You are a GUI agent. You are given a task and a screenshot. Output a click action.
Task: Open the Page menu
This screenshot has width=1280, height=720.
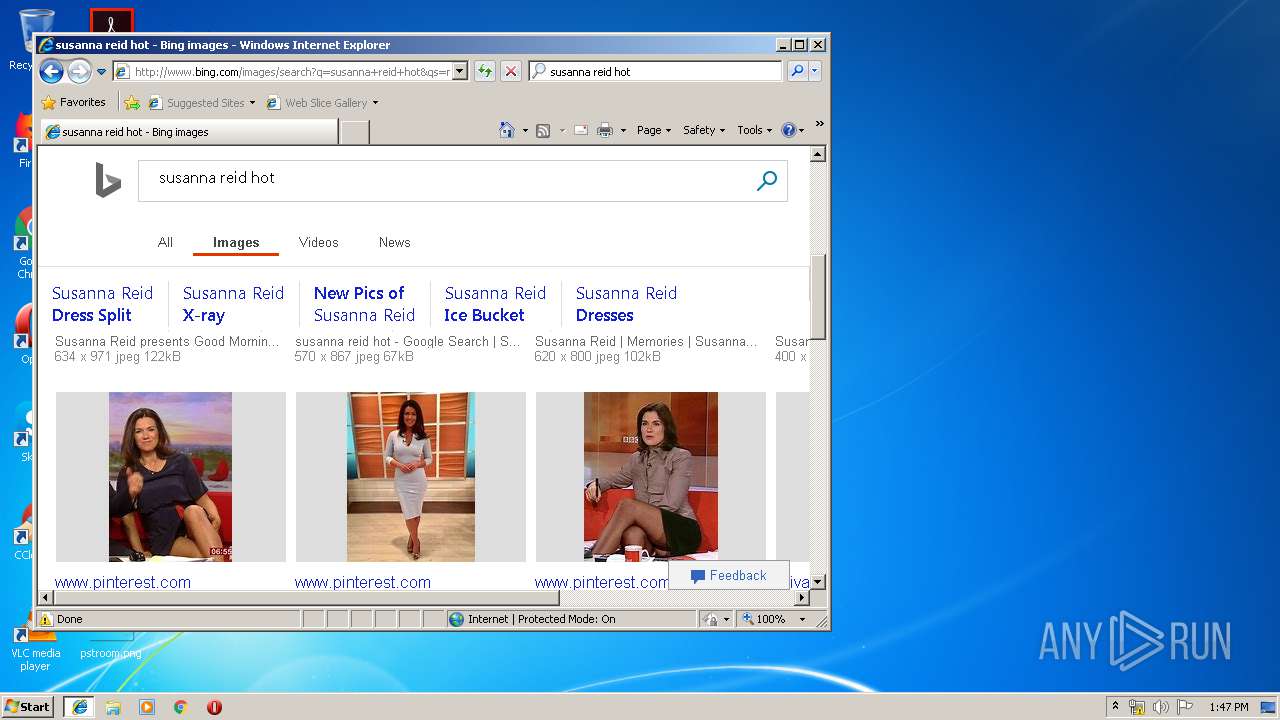[x=654, y=130]
